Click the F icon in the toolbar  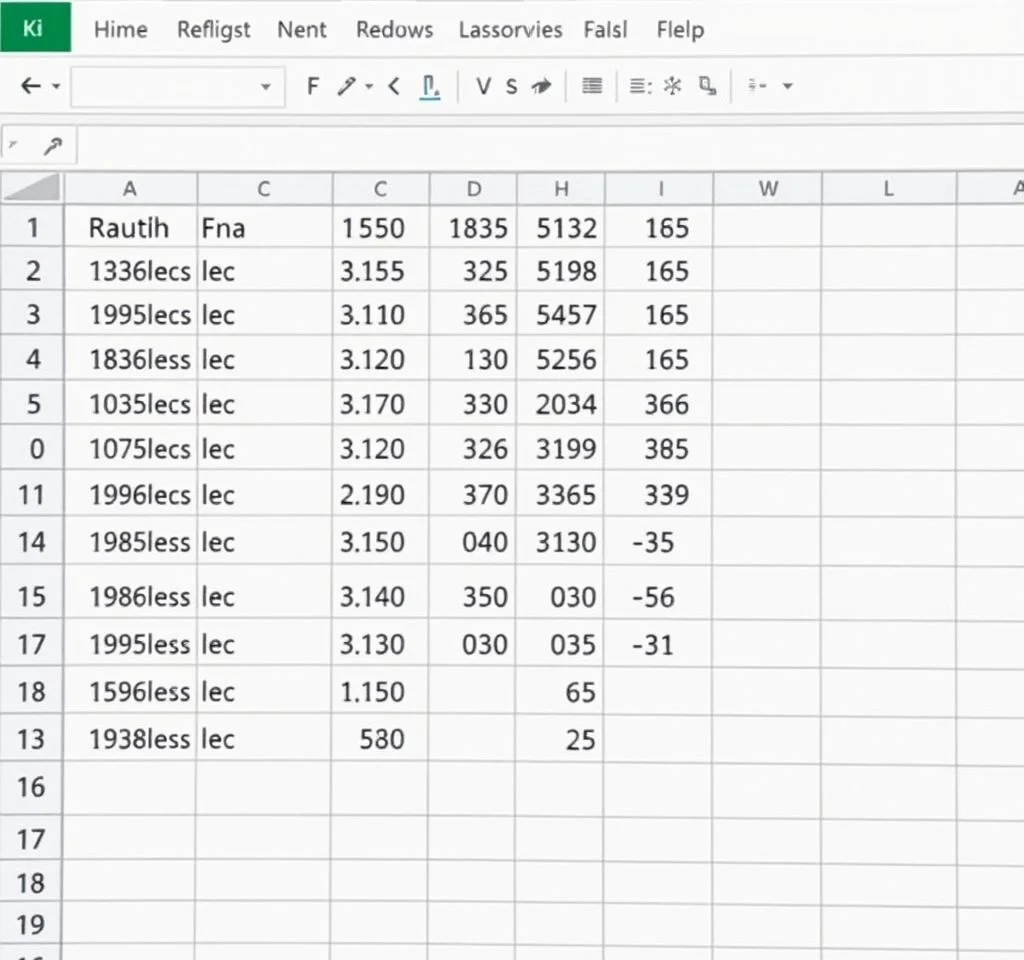click(313, 87)
